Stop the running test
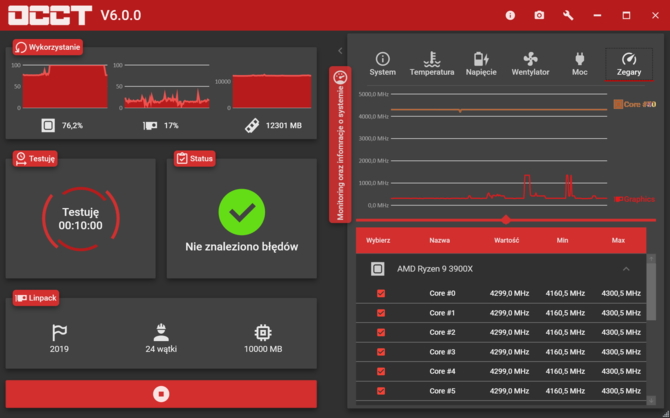Viewport: 670px width, 418px height. pos(161,394)
